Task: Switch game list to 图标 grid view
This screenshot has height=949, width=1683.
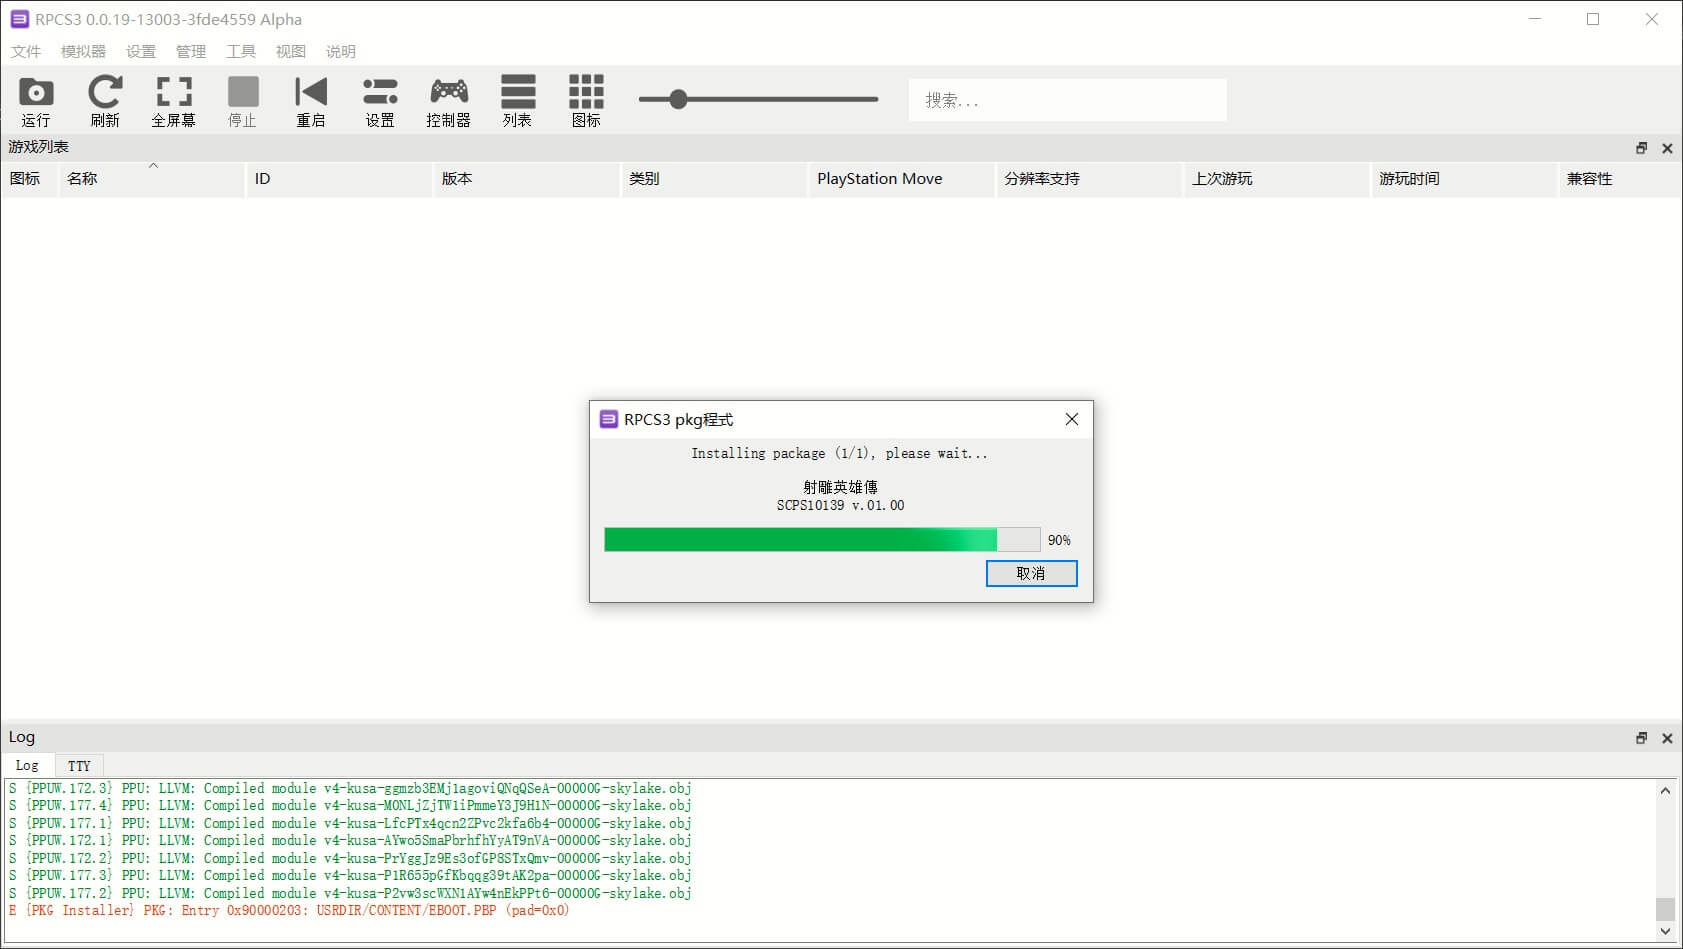Action: pyautogui.click(x=586, y=100)
